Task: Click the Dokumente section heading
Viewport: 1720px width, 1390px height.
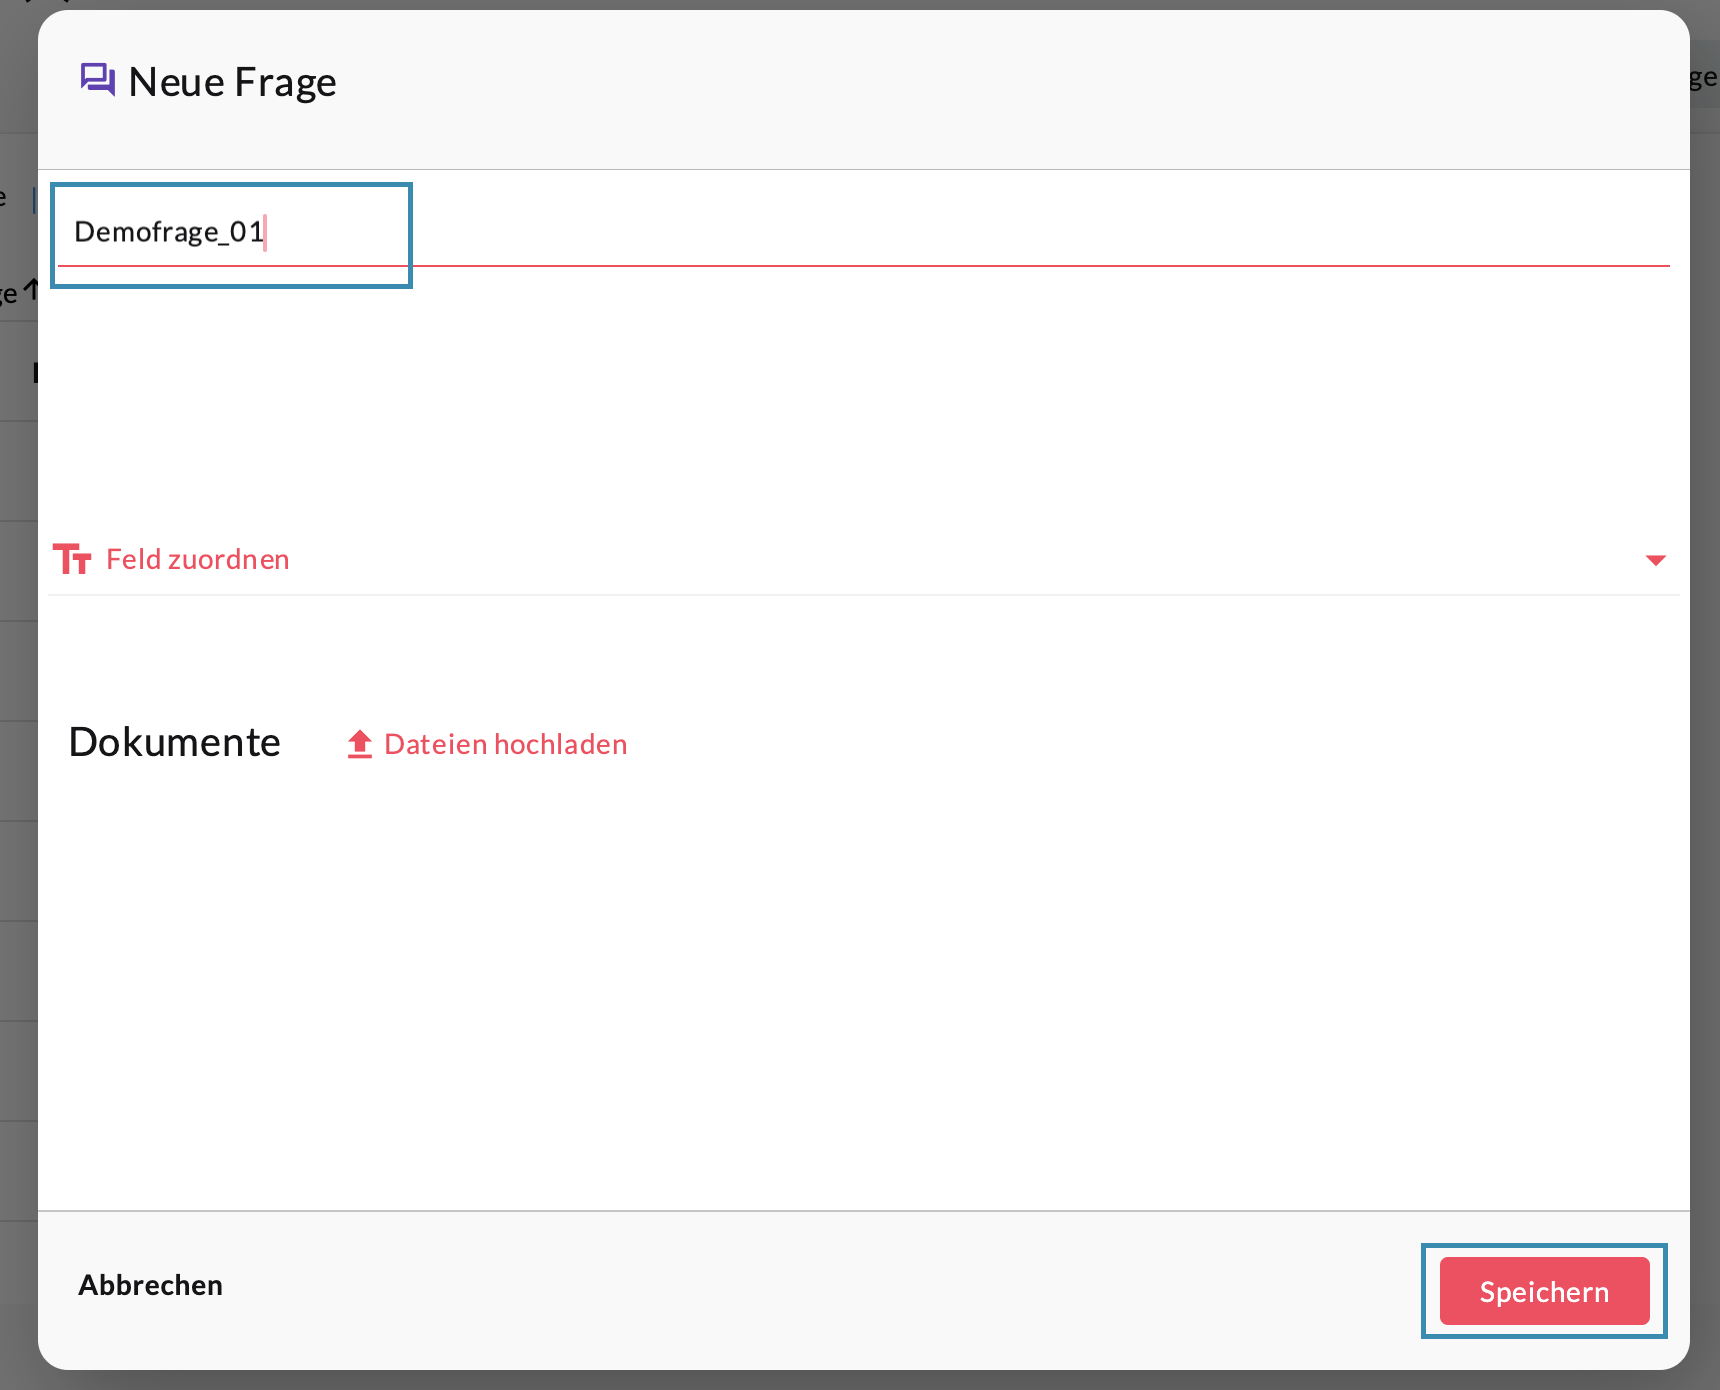Action: click(175, 742)
